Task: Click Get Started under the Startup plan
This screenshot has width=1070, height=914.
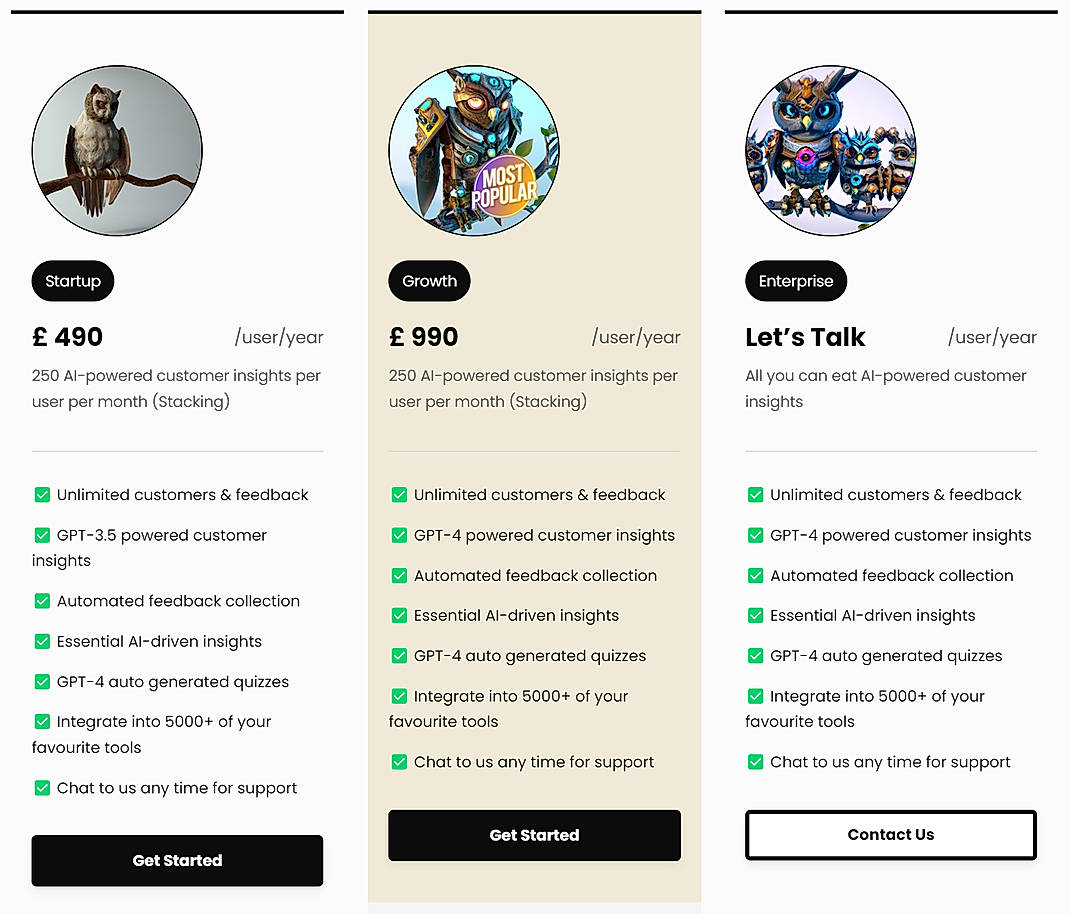Action: tap(177, 860)
